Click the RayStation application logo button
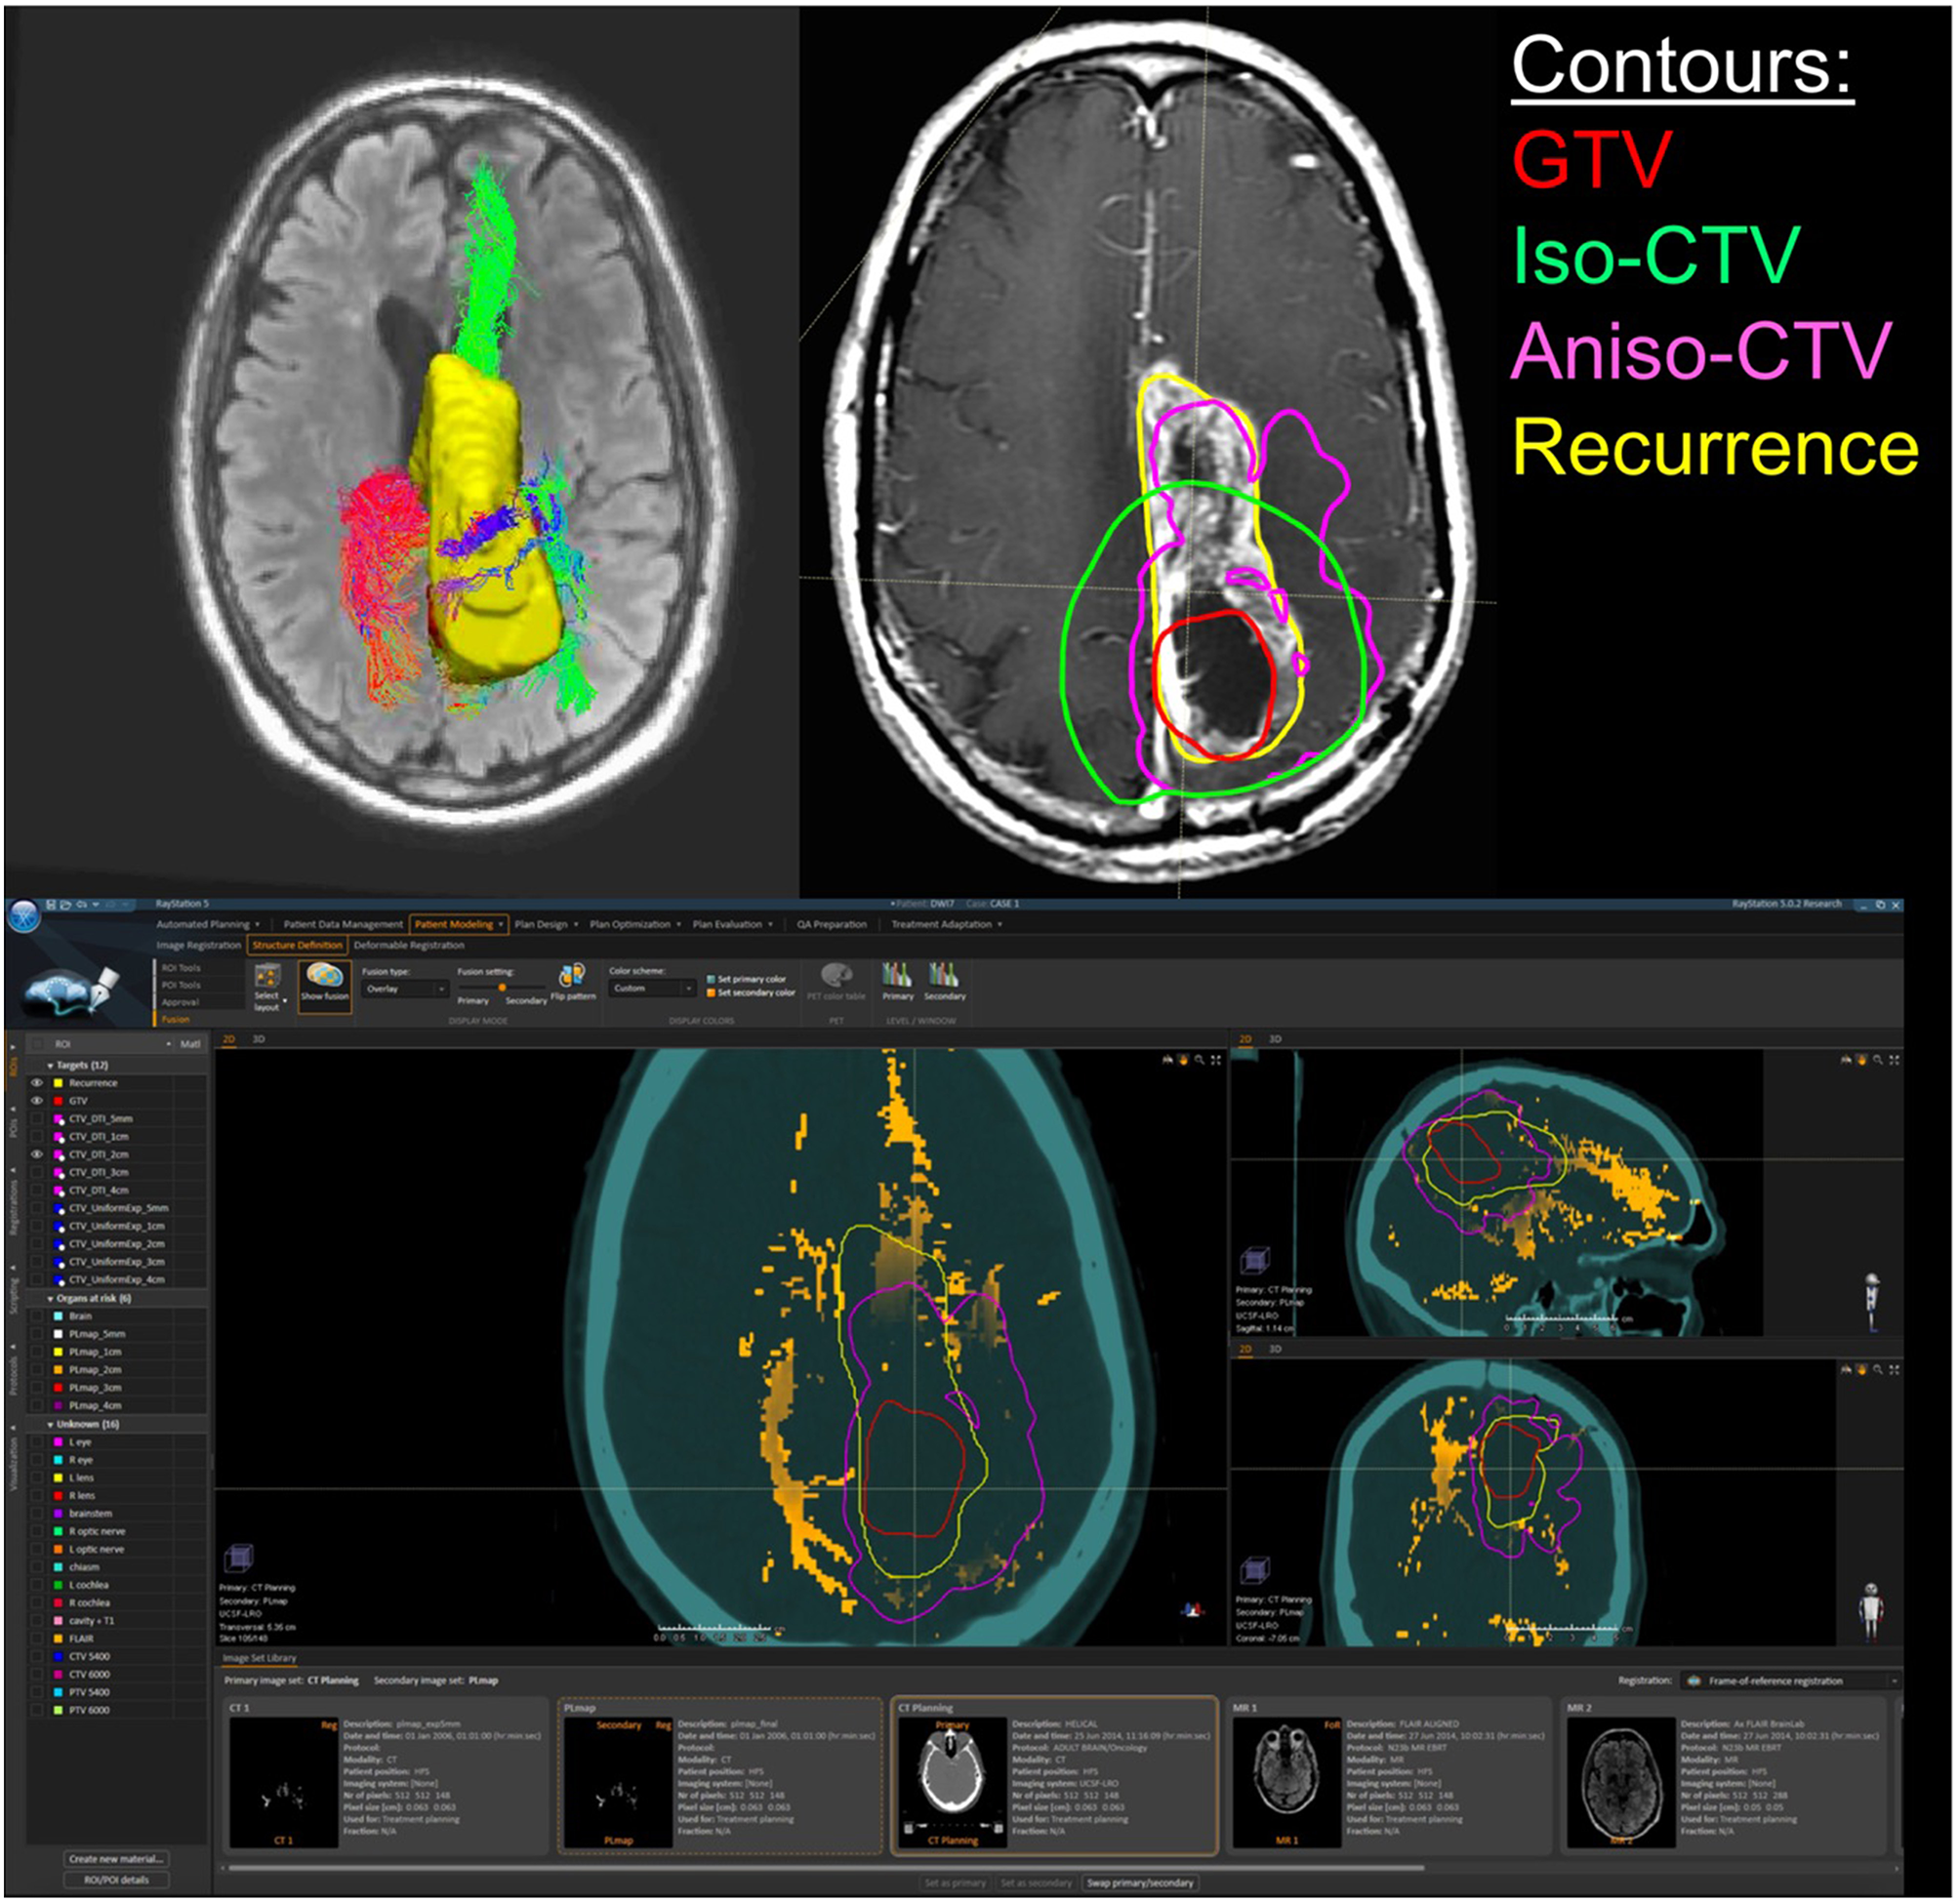Screen dimensions: 1960x1902 click(24, 915)
